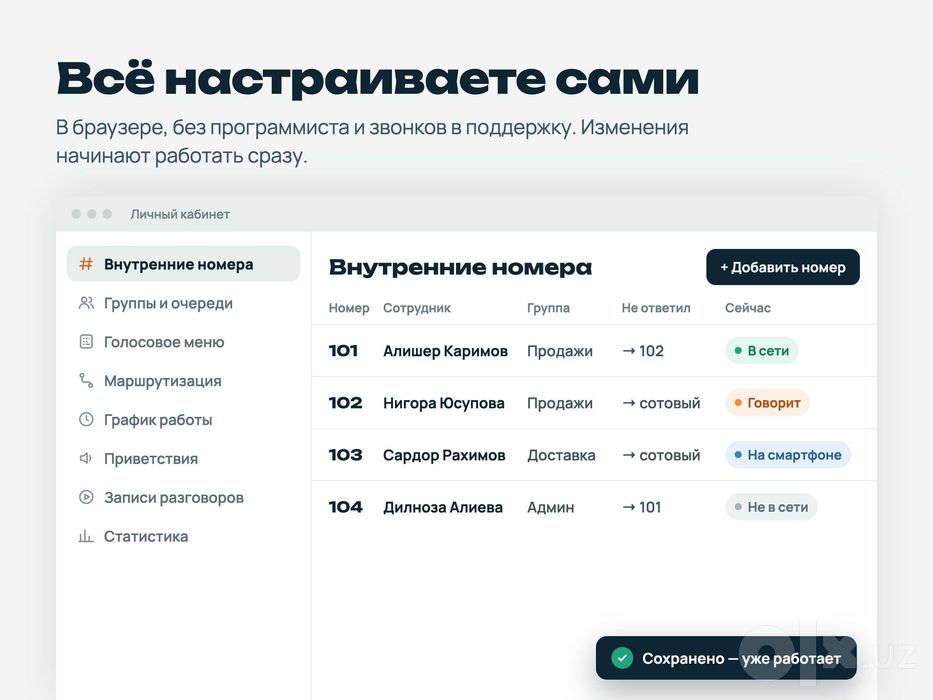Click the route icon for Маршрутизация
This screenshot has height=700, width=933.
[86, 380]
